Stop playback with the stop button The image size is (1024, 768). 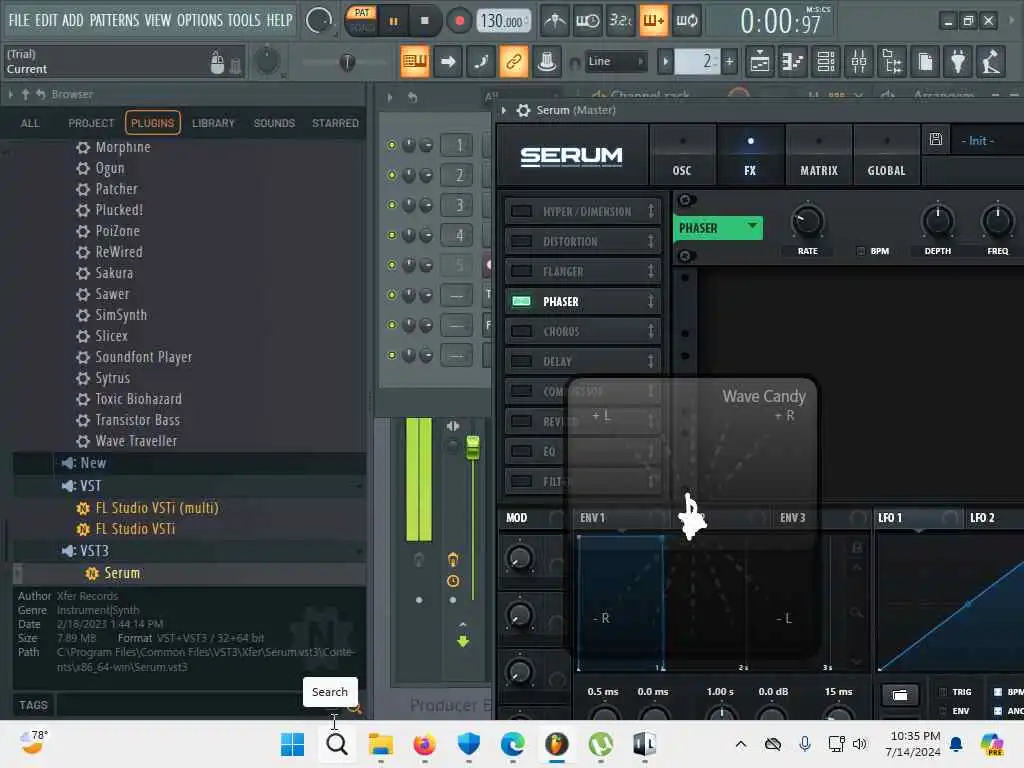tap(424, 21)
